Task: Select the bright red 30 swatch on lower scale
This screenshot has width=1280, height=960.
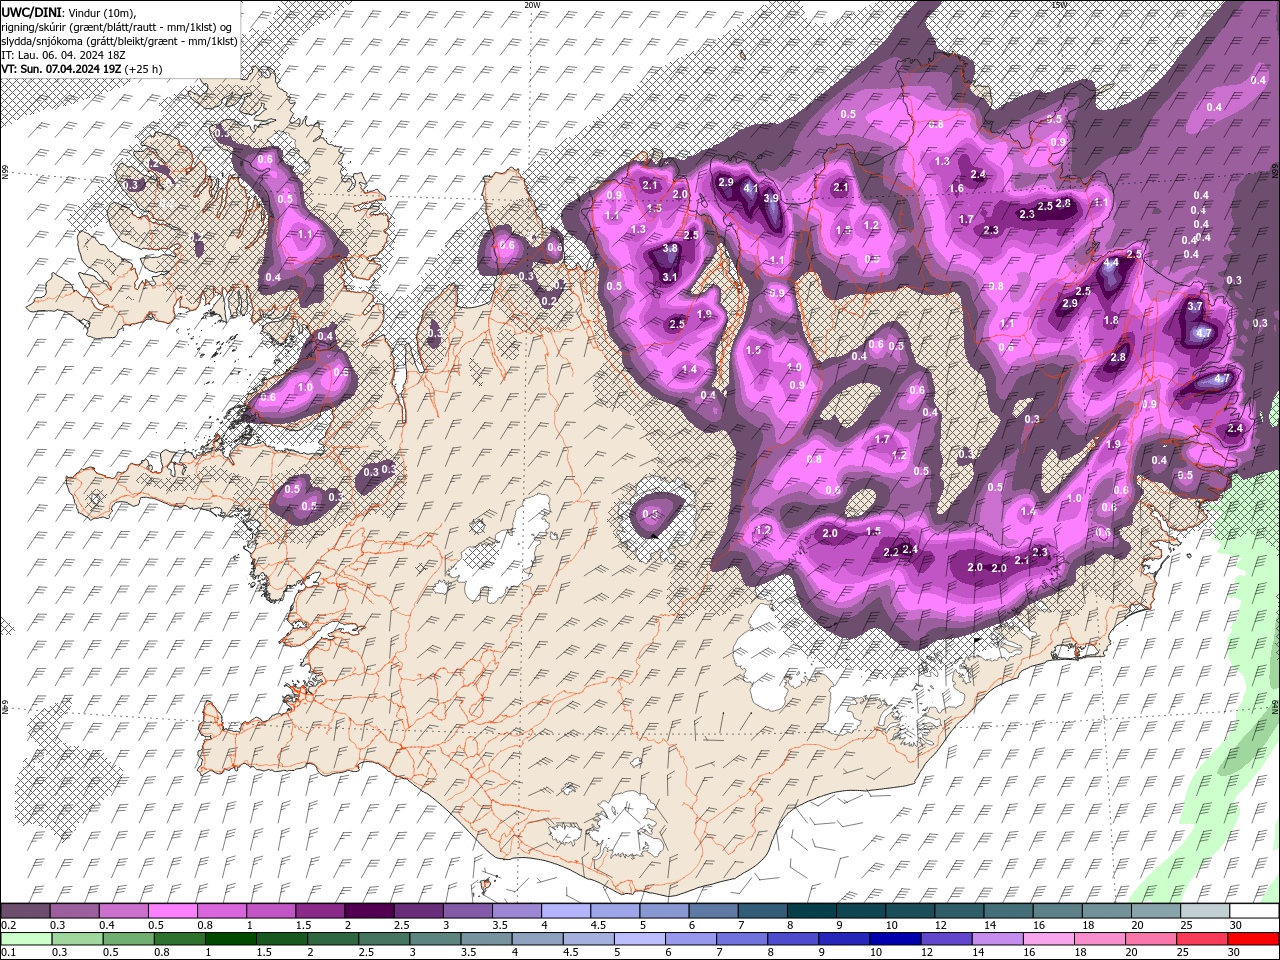Action: click(x=1254, y=938)
